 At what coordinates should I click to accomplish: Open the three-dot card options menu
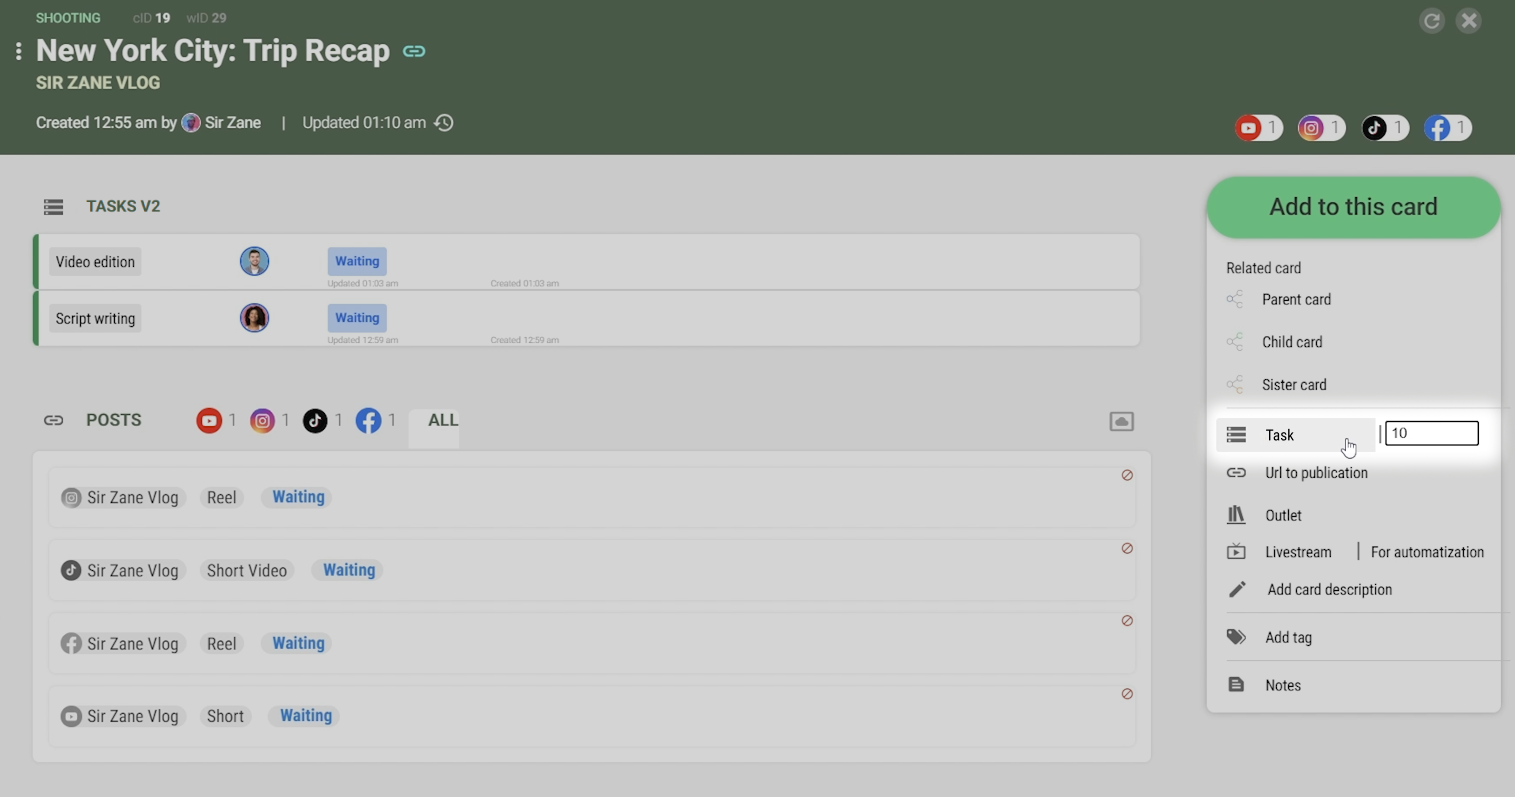[x=19, y=51]
